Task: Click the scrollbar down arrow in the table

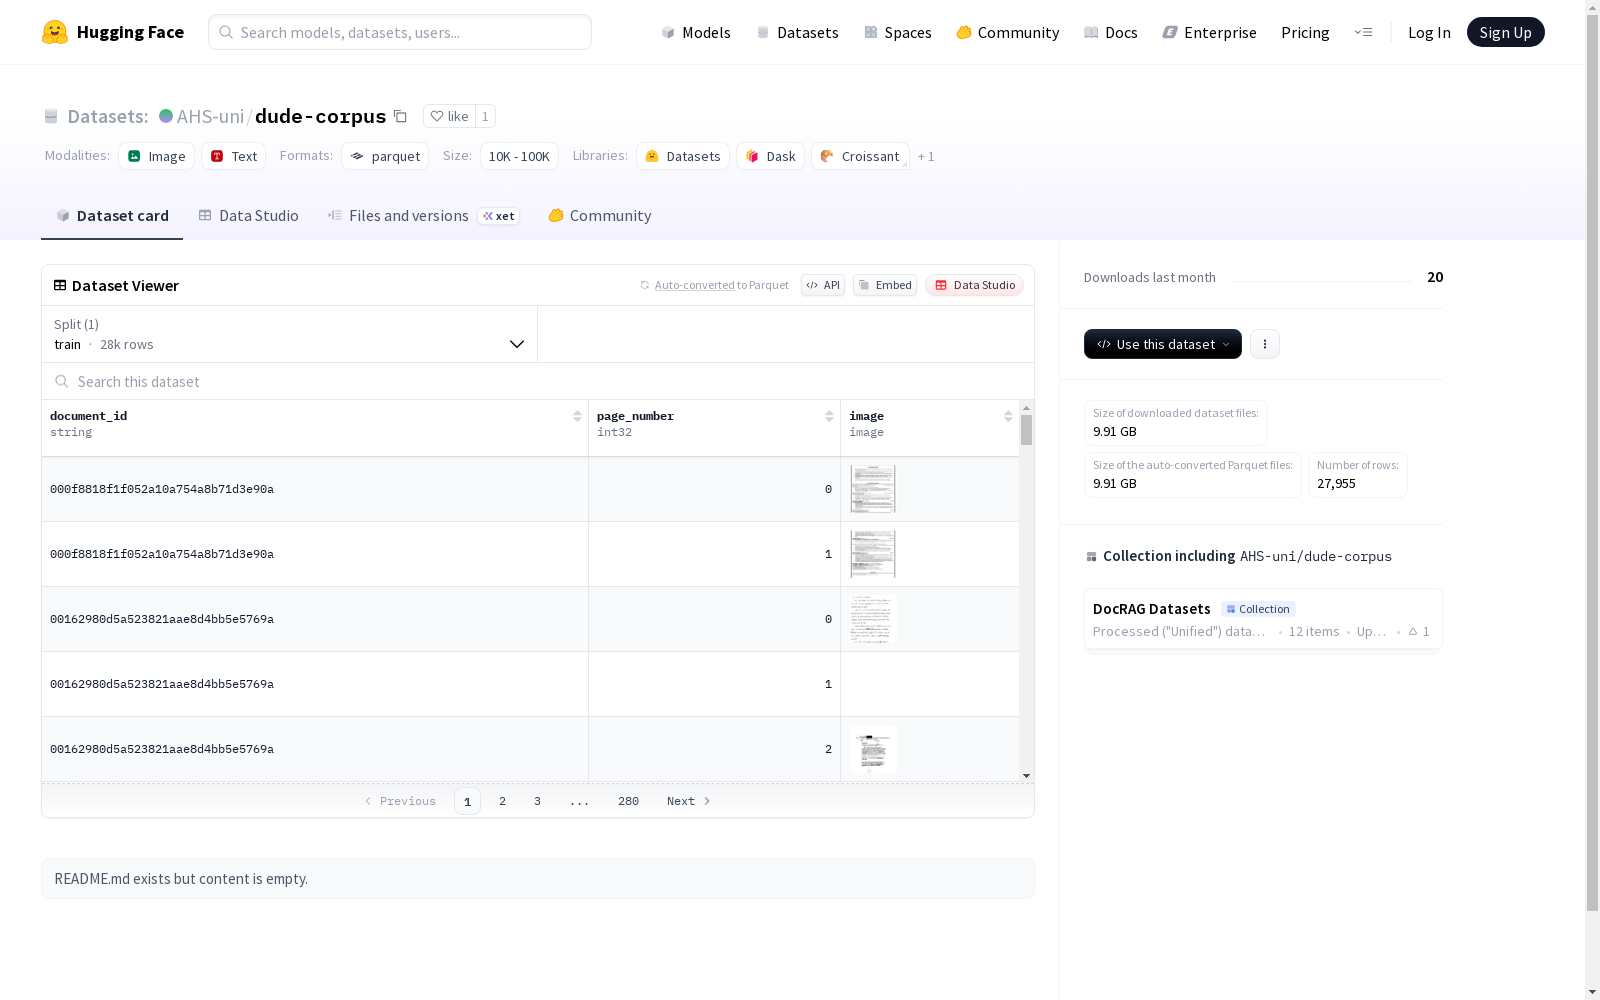Action: click(x=1026, y=776)
